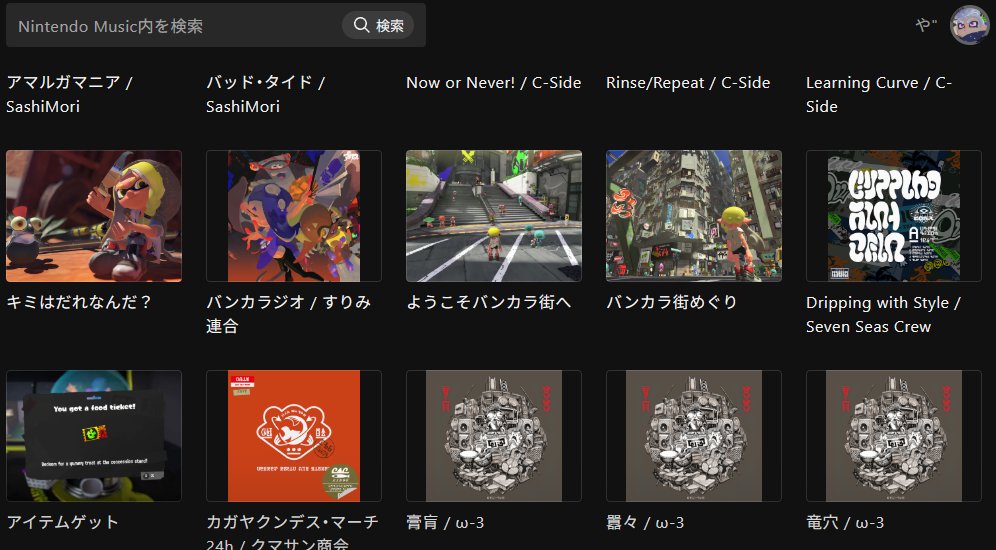Screen dimensions: 996x550
Task: Open the Rinse/Repeat / C-Side title
Action: pyautogui.click(x=688, y=83)
